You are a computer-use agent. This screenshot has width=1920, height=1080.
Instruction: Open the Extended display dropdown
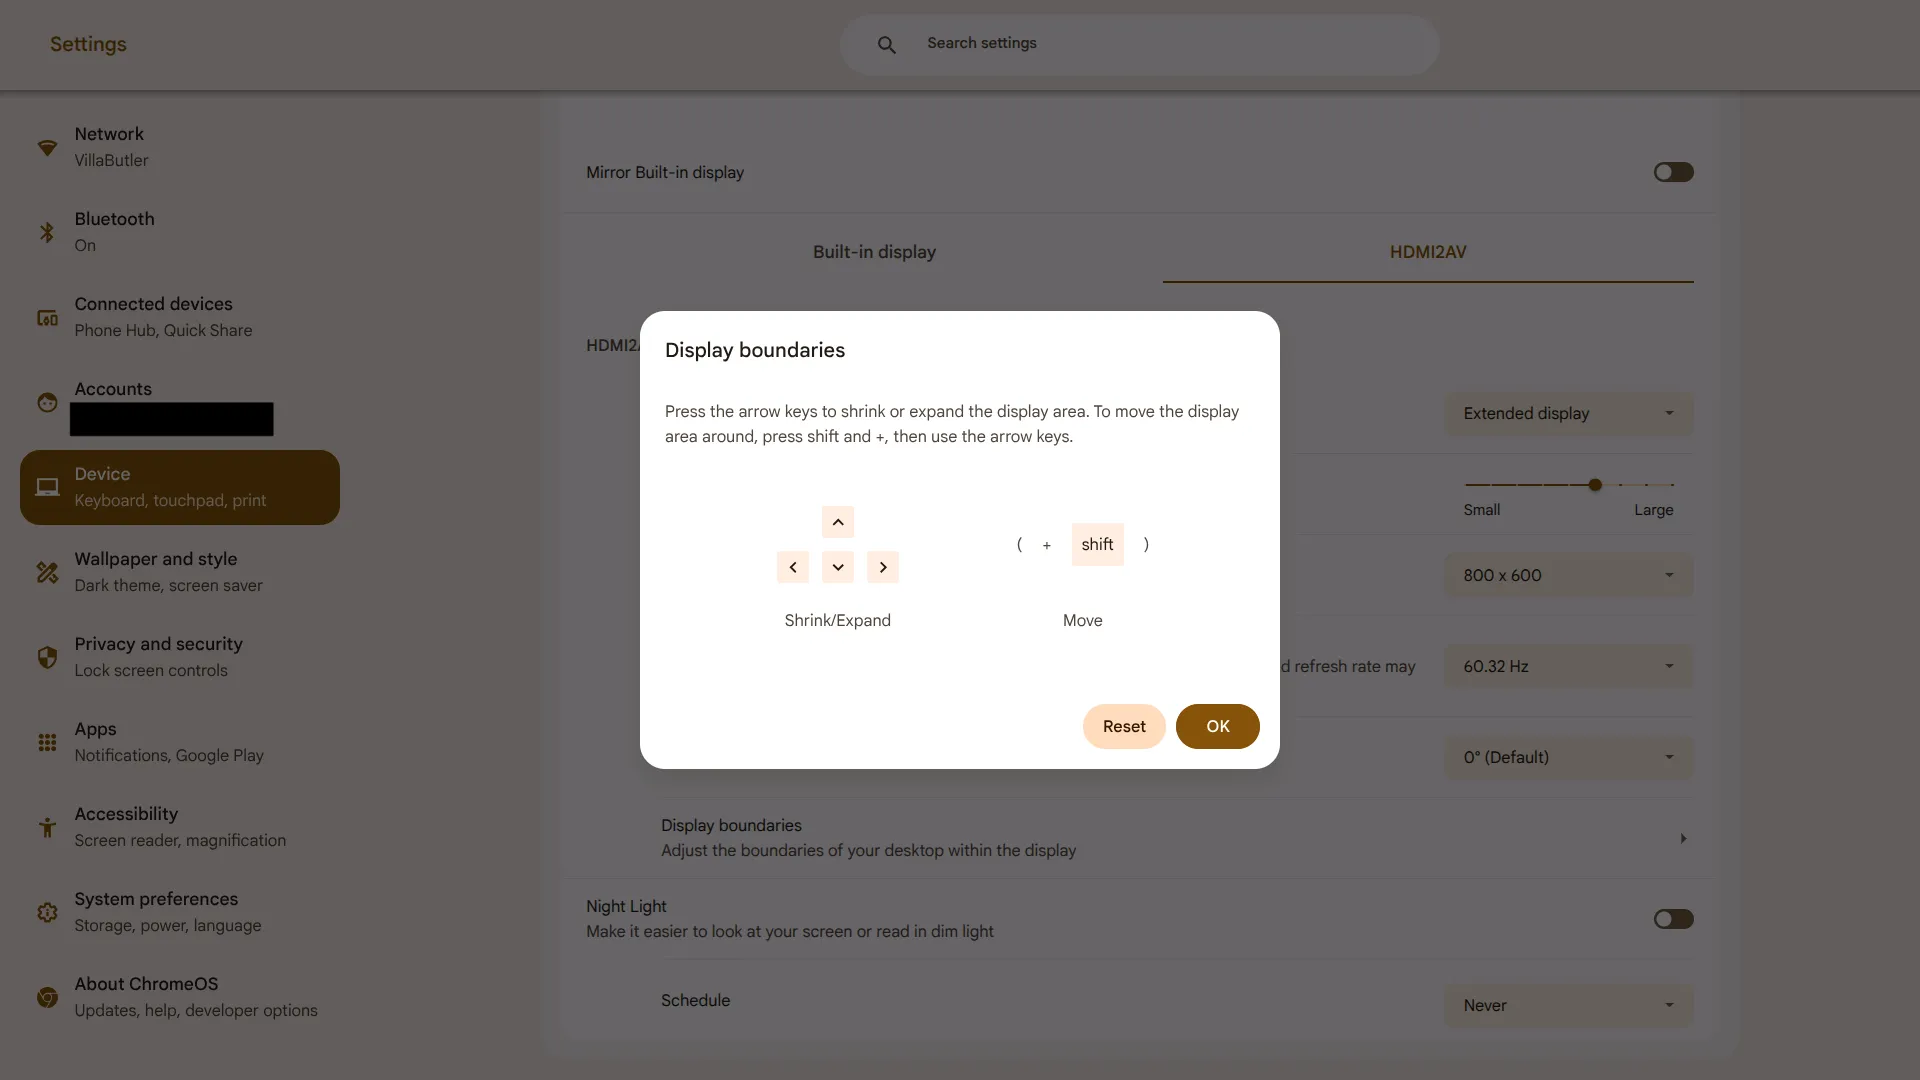point(1568,414)
